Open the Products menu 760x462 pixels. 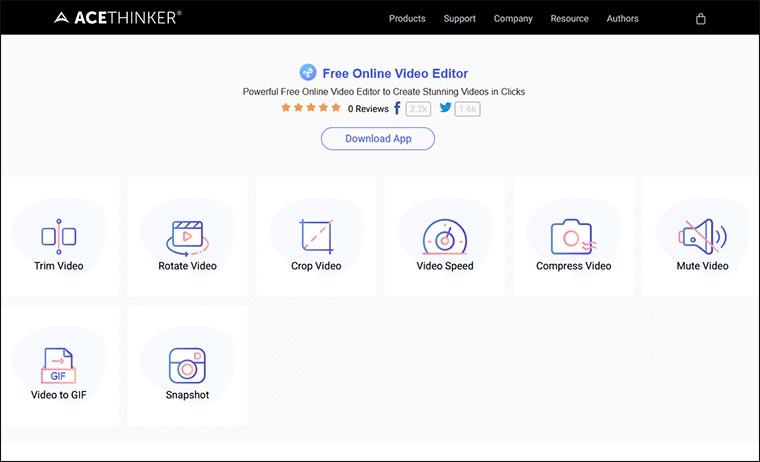[x=407, y=18]
